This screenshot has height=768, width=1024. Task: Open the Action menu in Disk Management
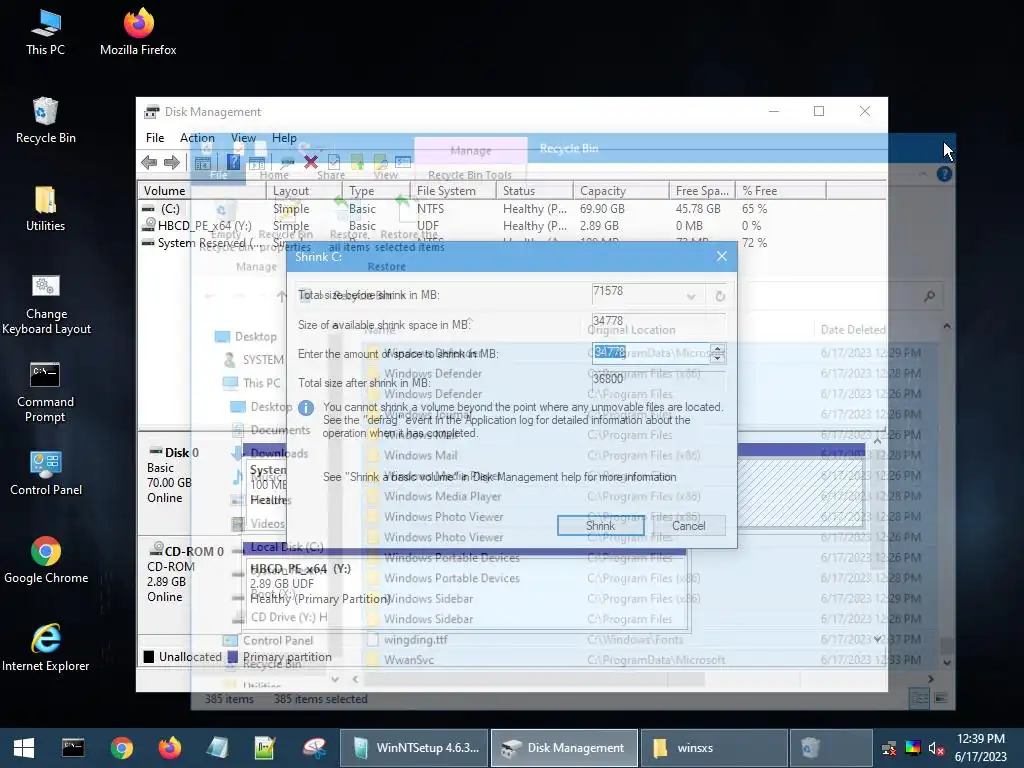[197, 138]
